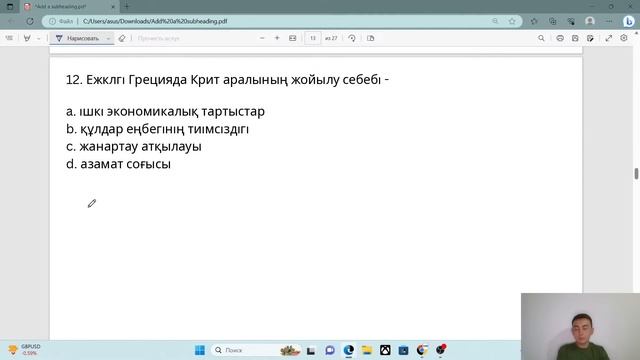Add page to favorites star

pos(512,21)
